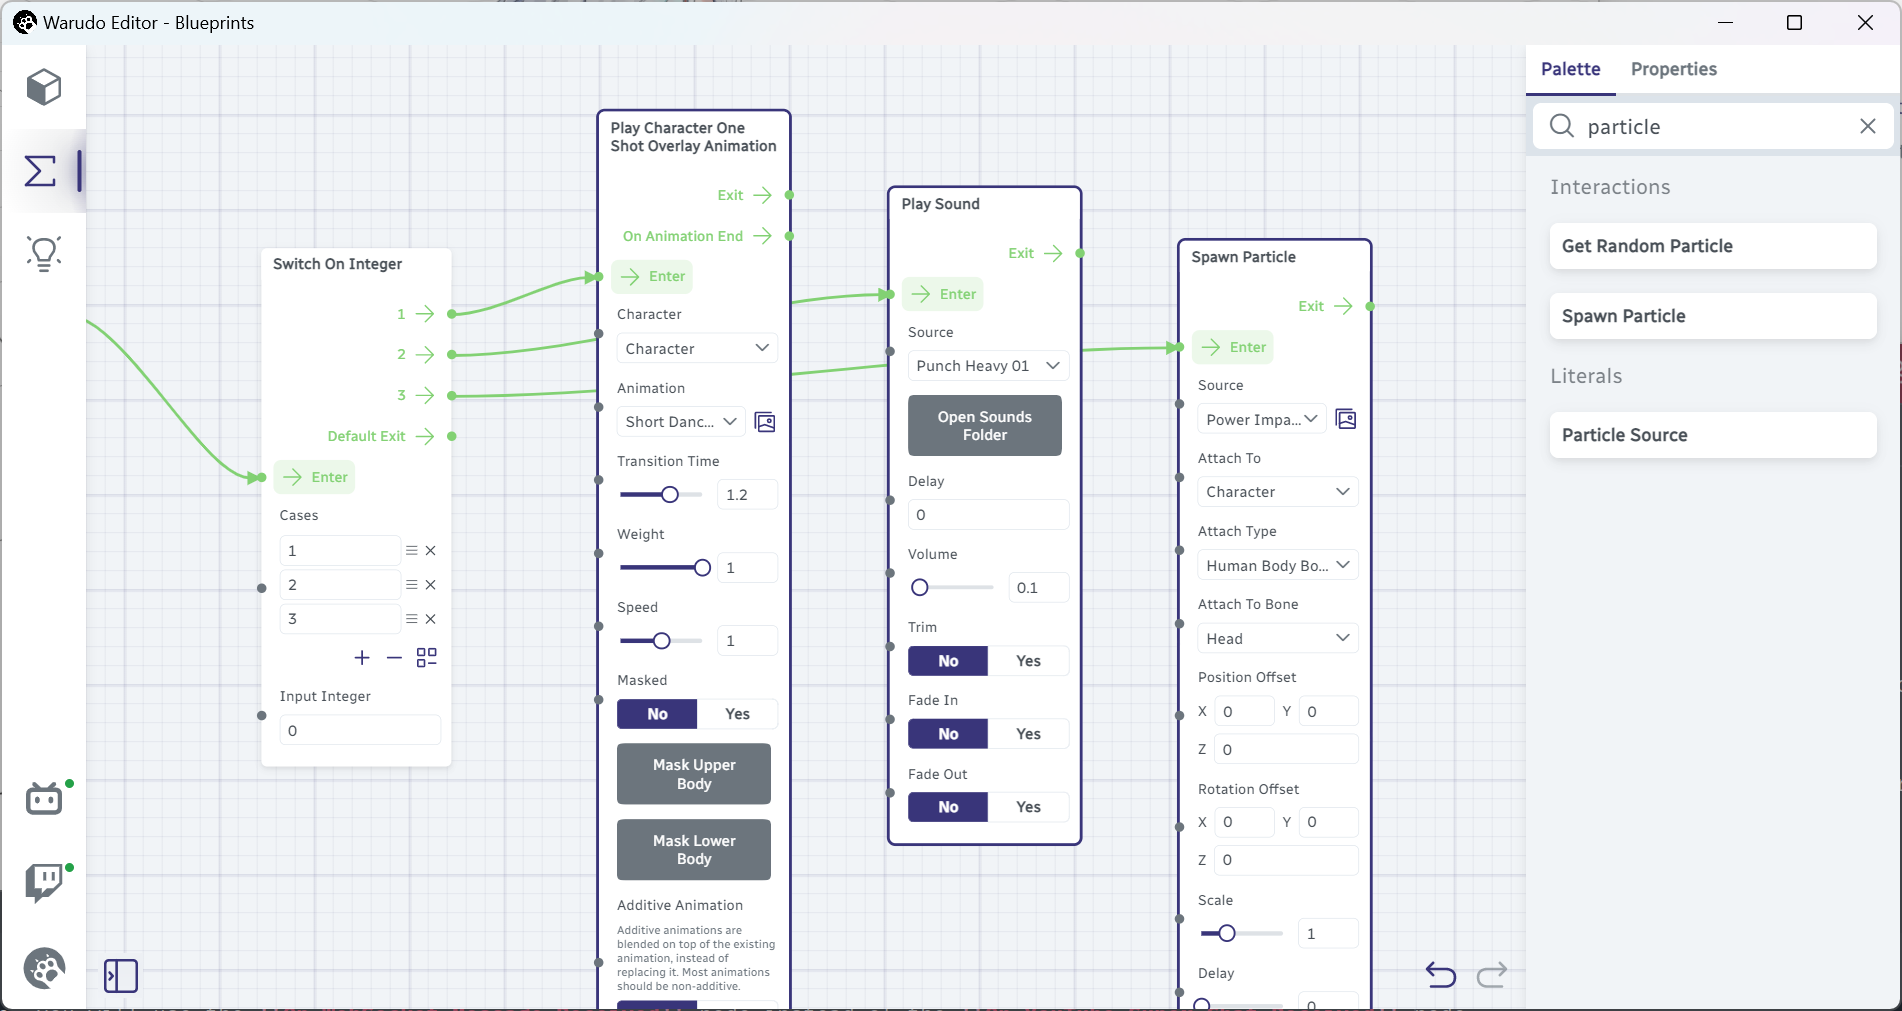This screenshot has height=1011, width=1902.
Task: Switch to the Palette tab
Action: tap(1570, 69)
